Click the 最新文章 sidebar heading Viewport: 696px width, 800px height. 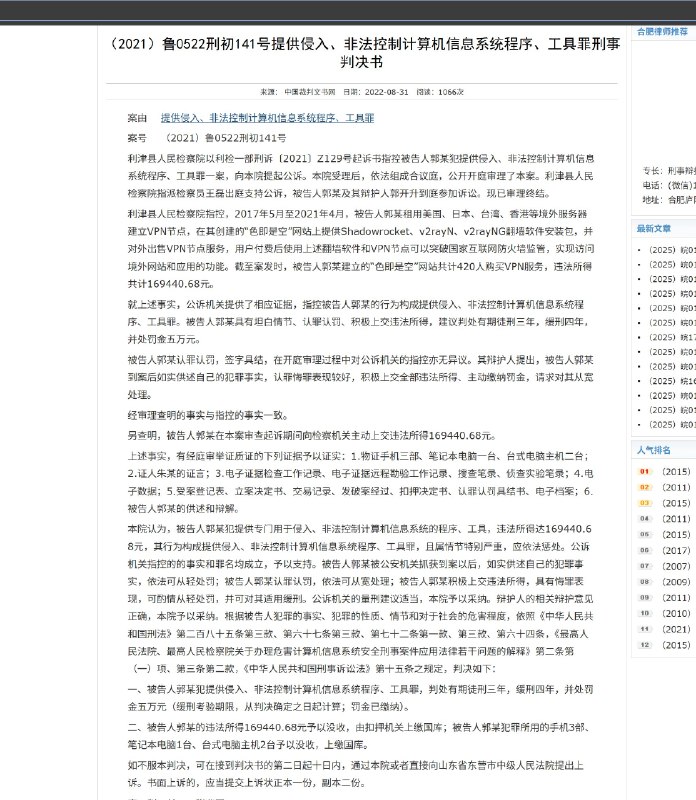(654, 229)
